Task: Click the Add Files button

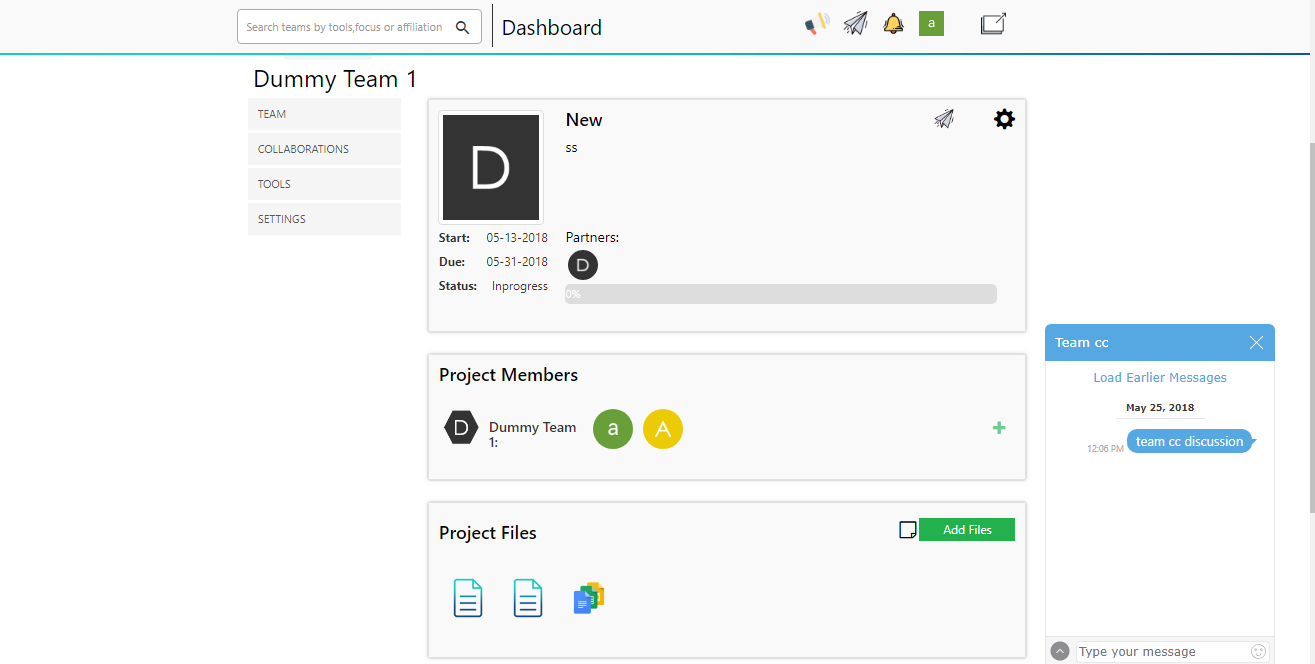Action: point(966,530)
